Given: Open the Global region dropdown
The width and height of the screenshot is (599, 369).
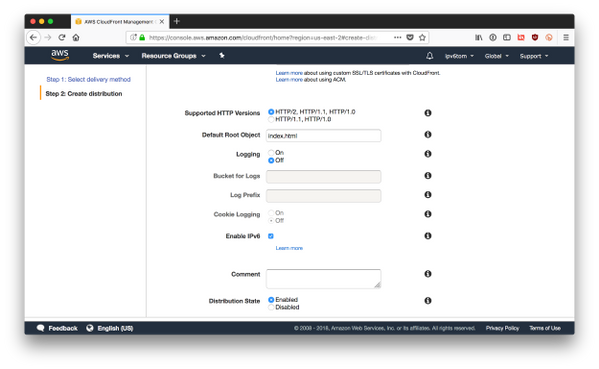Looking at the screenshot, I should 497,56.
